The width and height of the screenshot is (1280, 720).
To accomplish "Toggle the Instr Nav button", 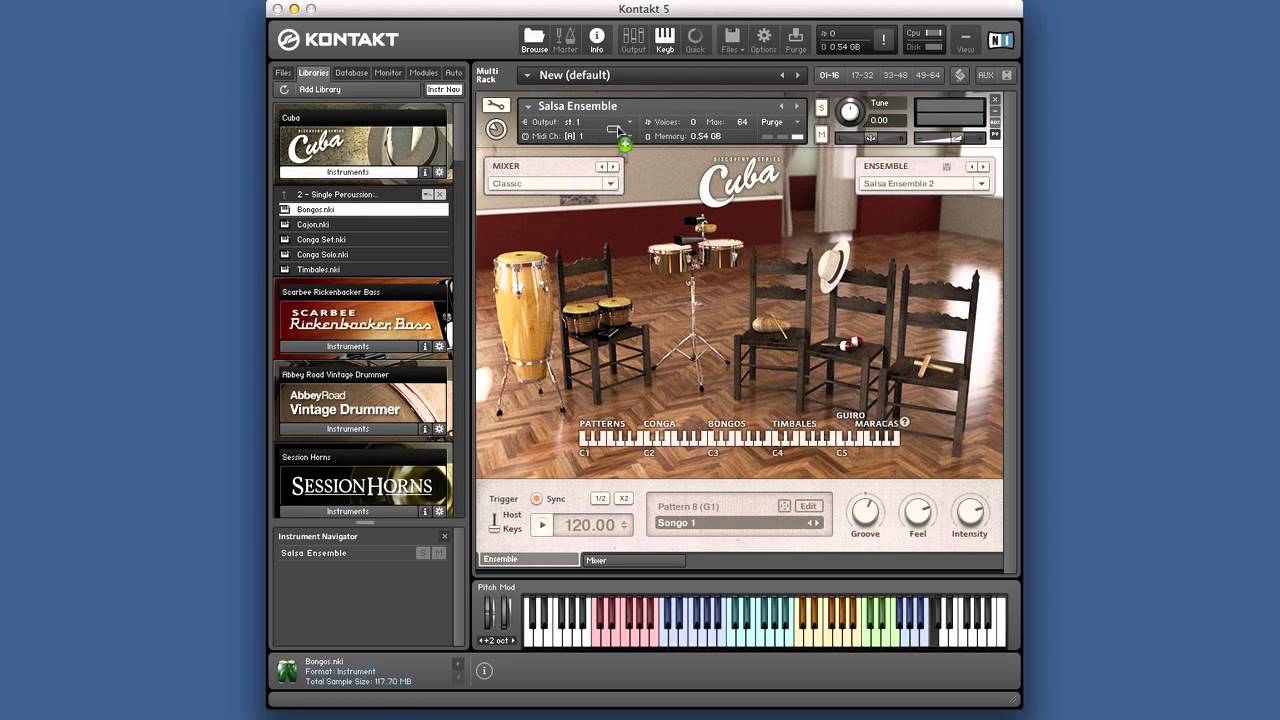I will (x=444, y=89).
